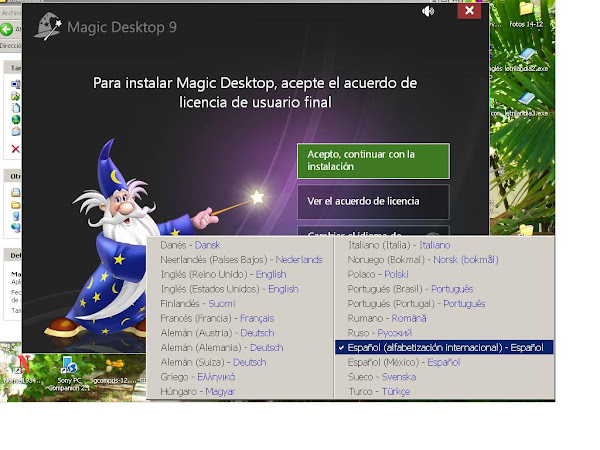Viewport: 600px width, 450px height.
Task: Select Sueco - Svenska
Action: (x=382, y=377)
